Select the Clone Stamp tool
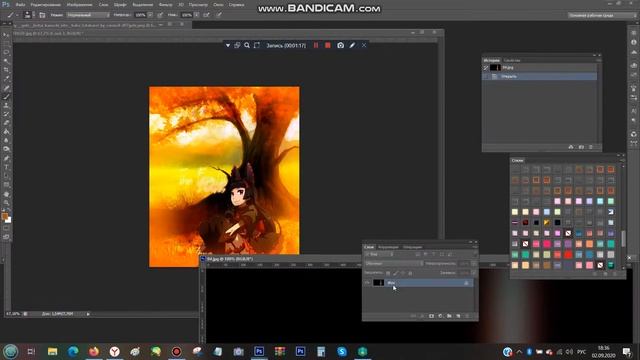640x360 pixels. coord(6,105)
